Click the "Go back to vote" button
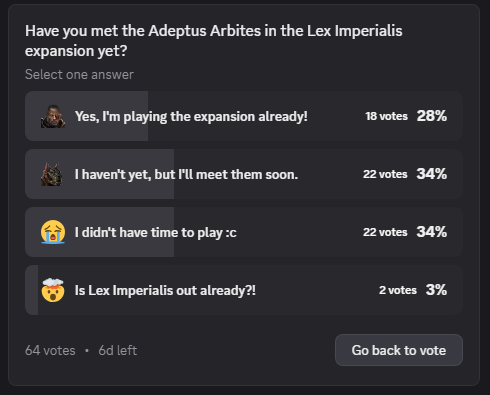The width and height of the screenshot is (490, 395). click(x=399, y=350)
